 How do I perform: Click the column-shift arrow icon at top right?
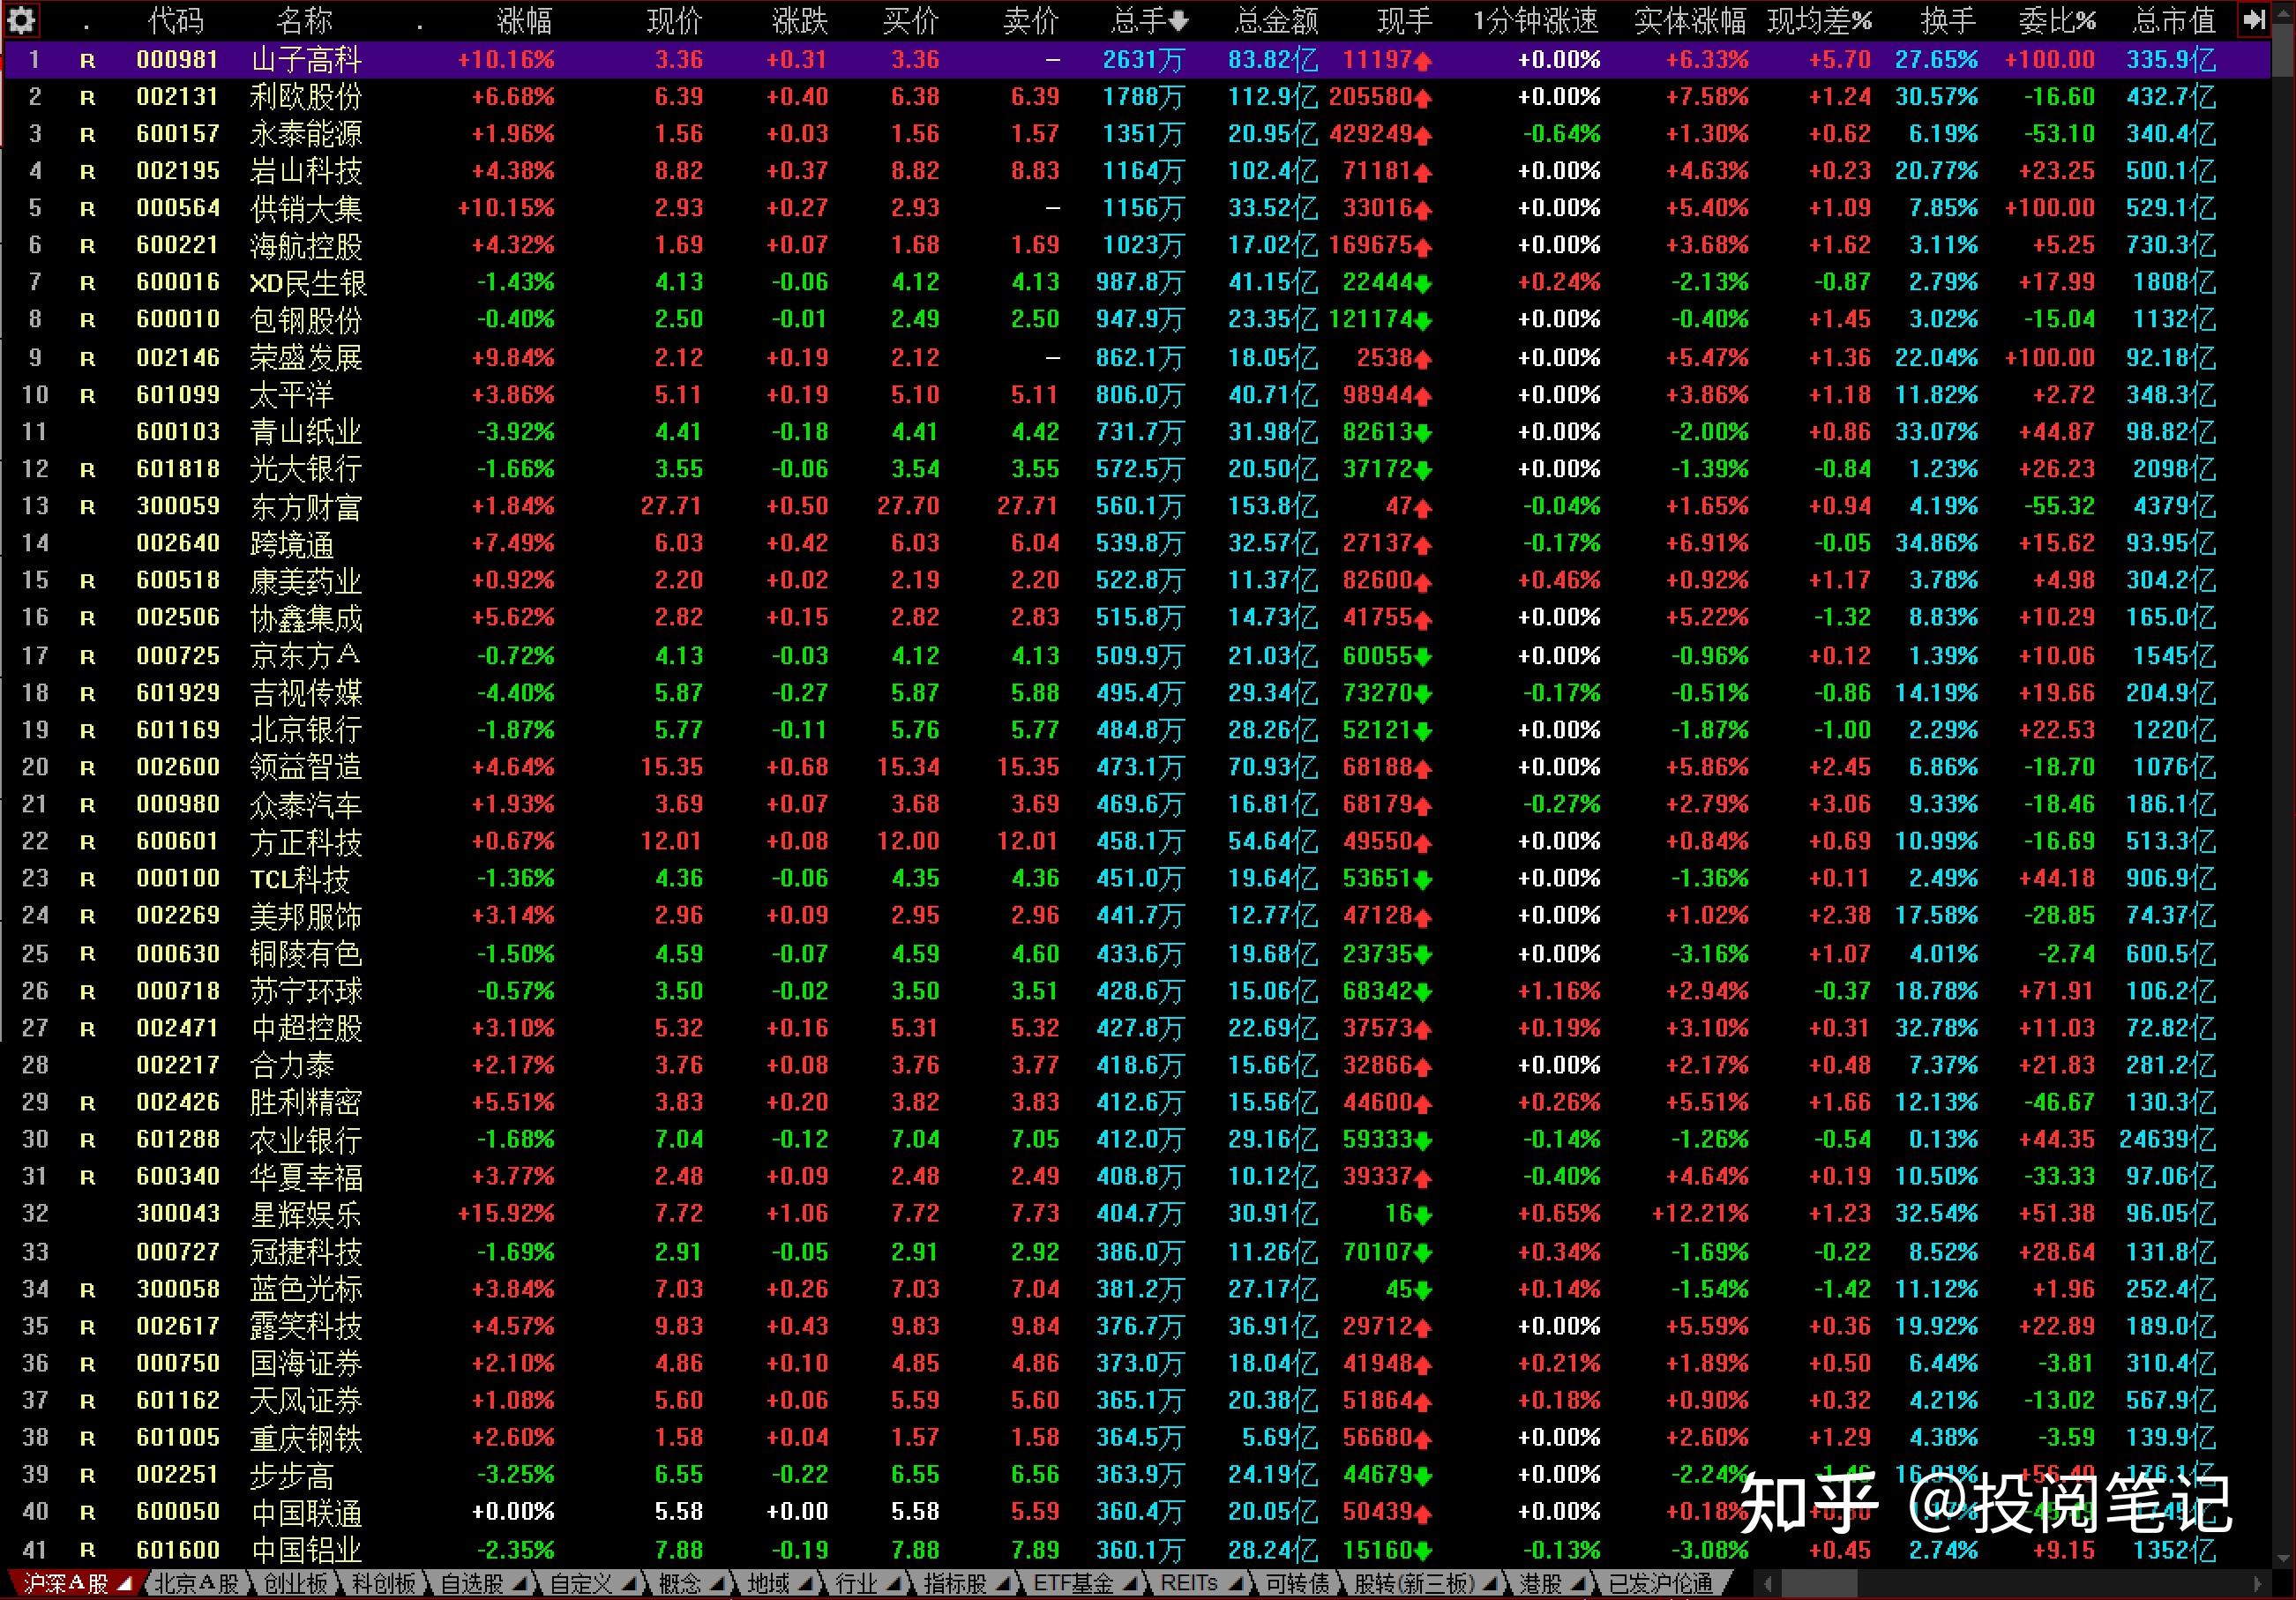click(x=2254, y=19)
